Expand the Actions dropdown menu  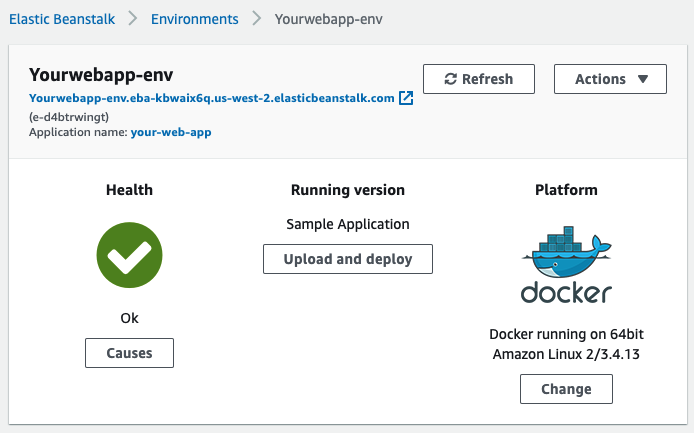[610, 79]
